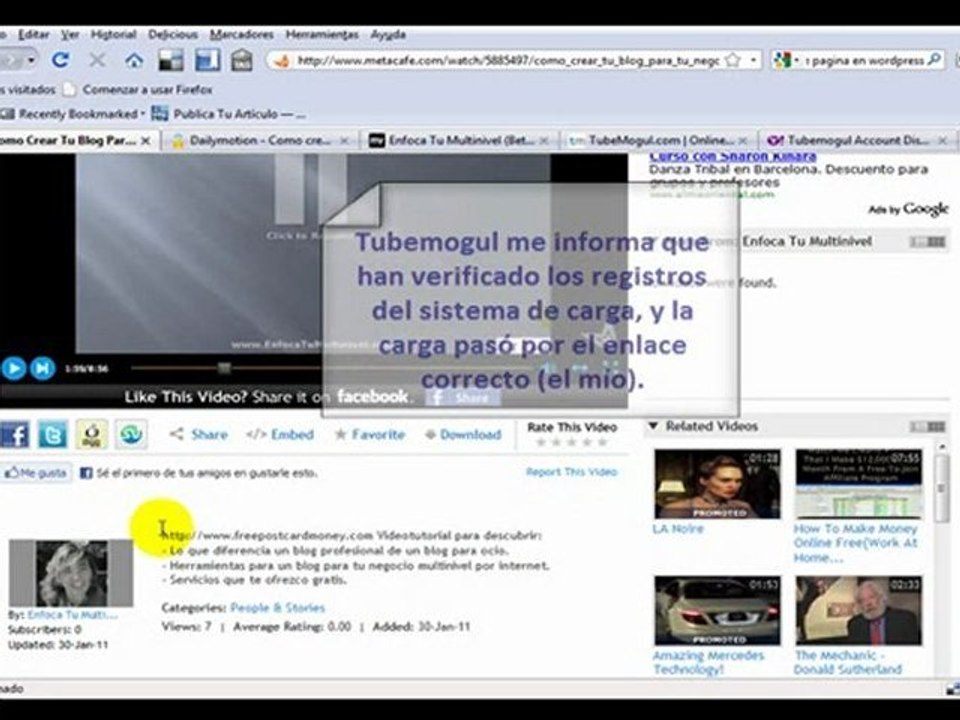Share video via Twitter icon

[52, 434]
